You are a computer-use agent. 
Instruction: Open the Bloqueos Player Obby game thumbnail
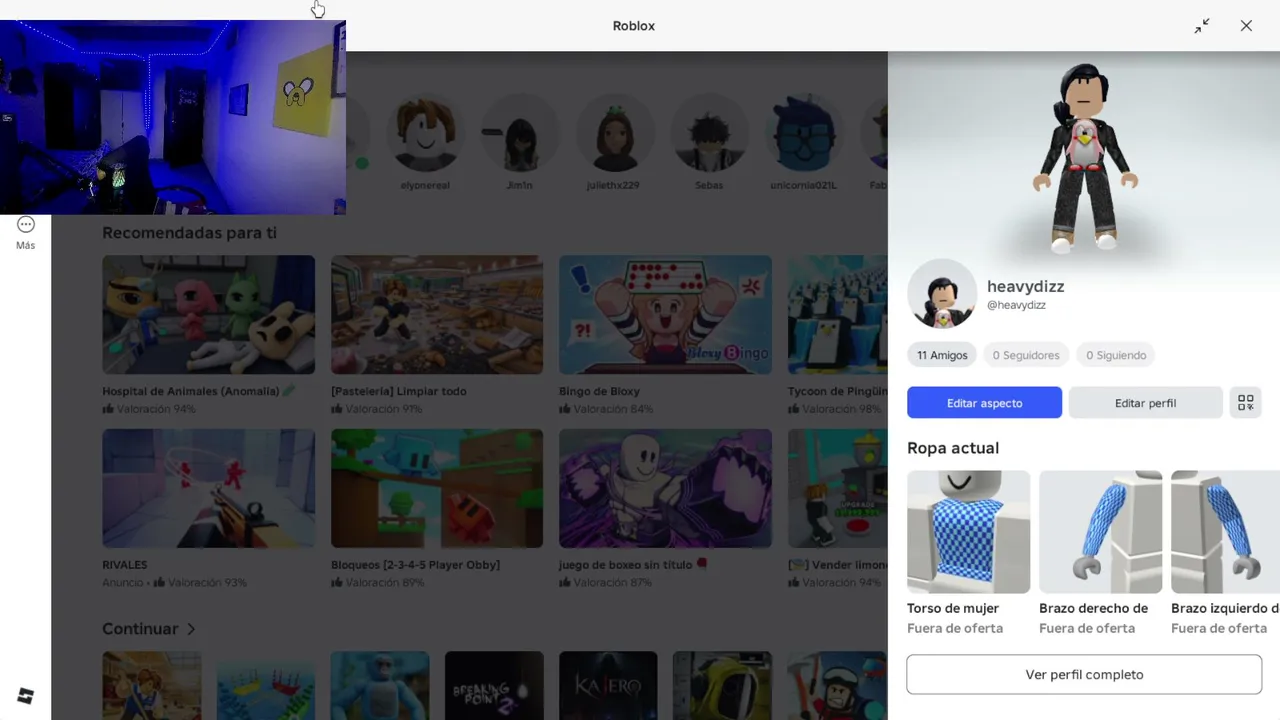tap(437, 489)
